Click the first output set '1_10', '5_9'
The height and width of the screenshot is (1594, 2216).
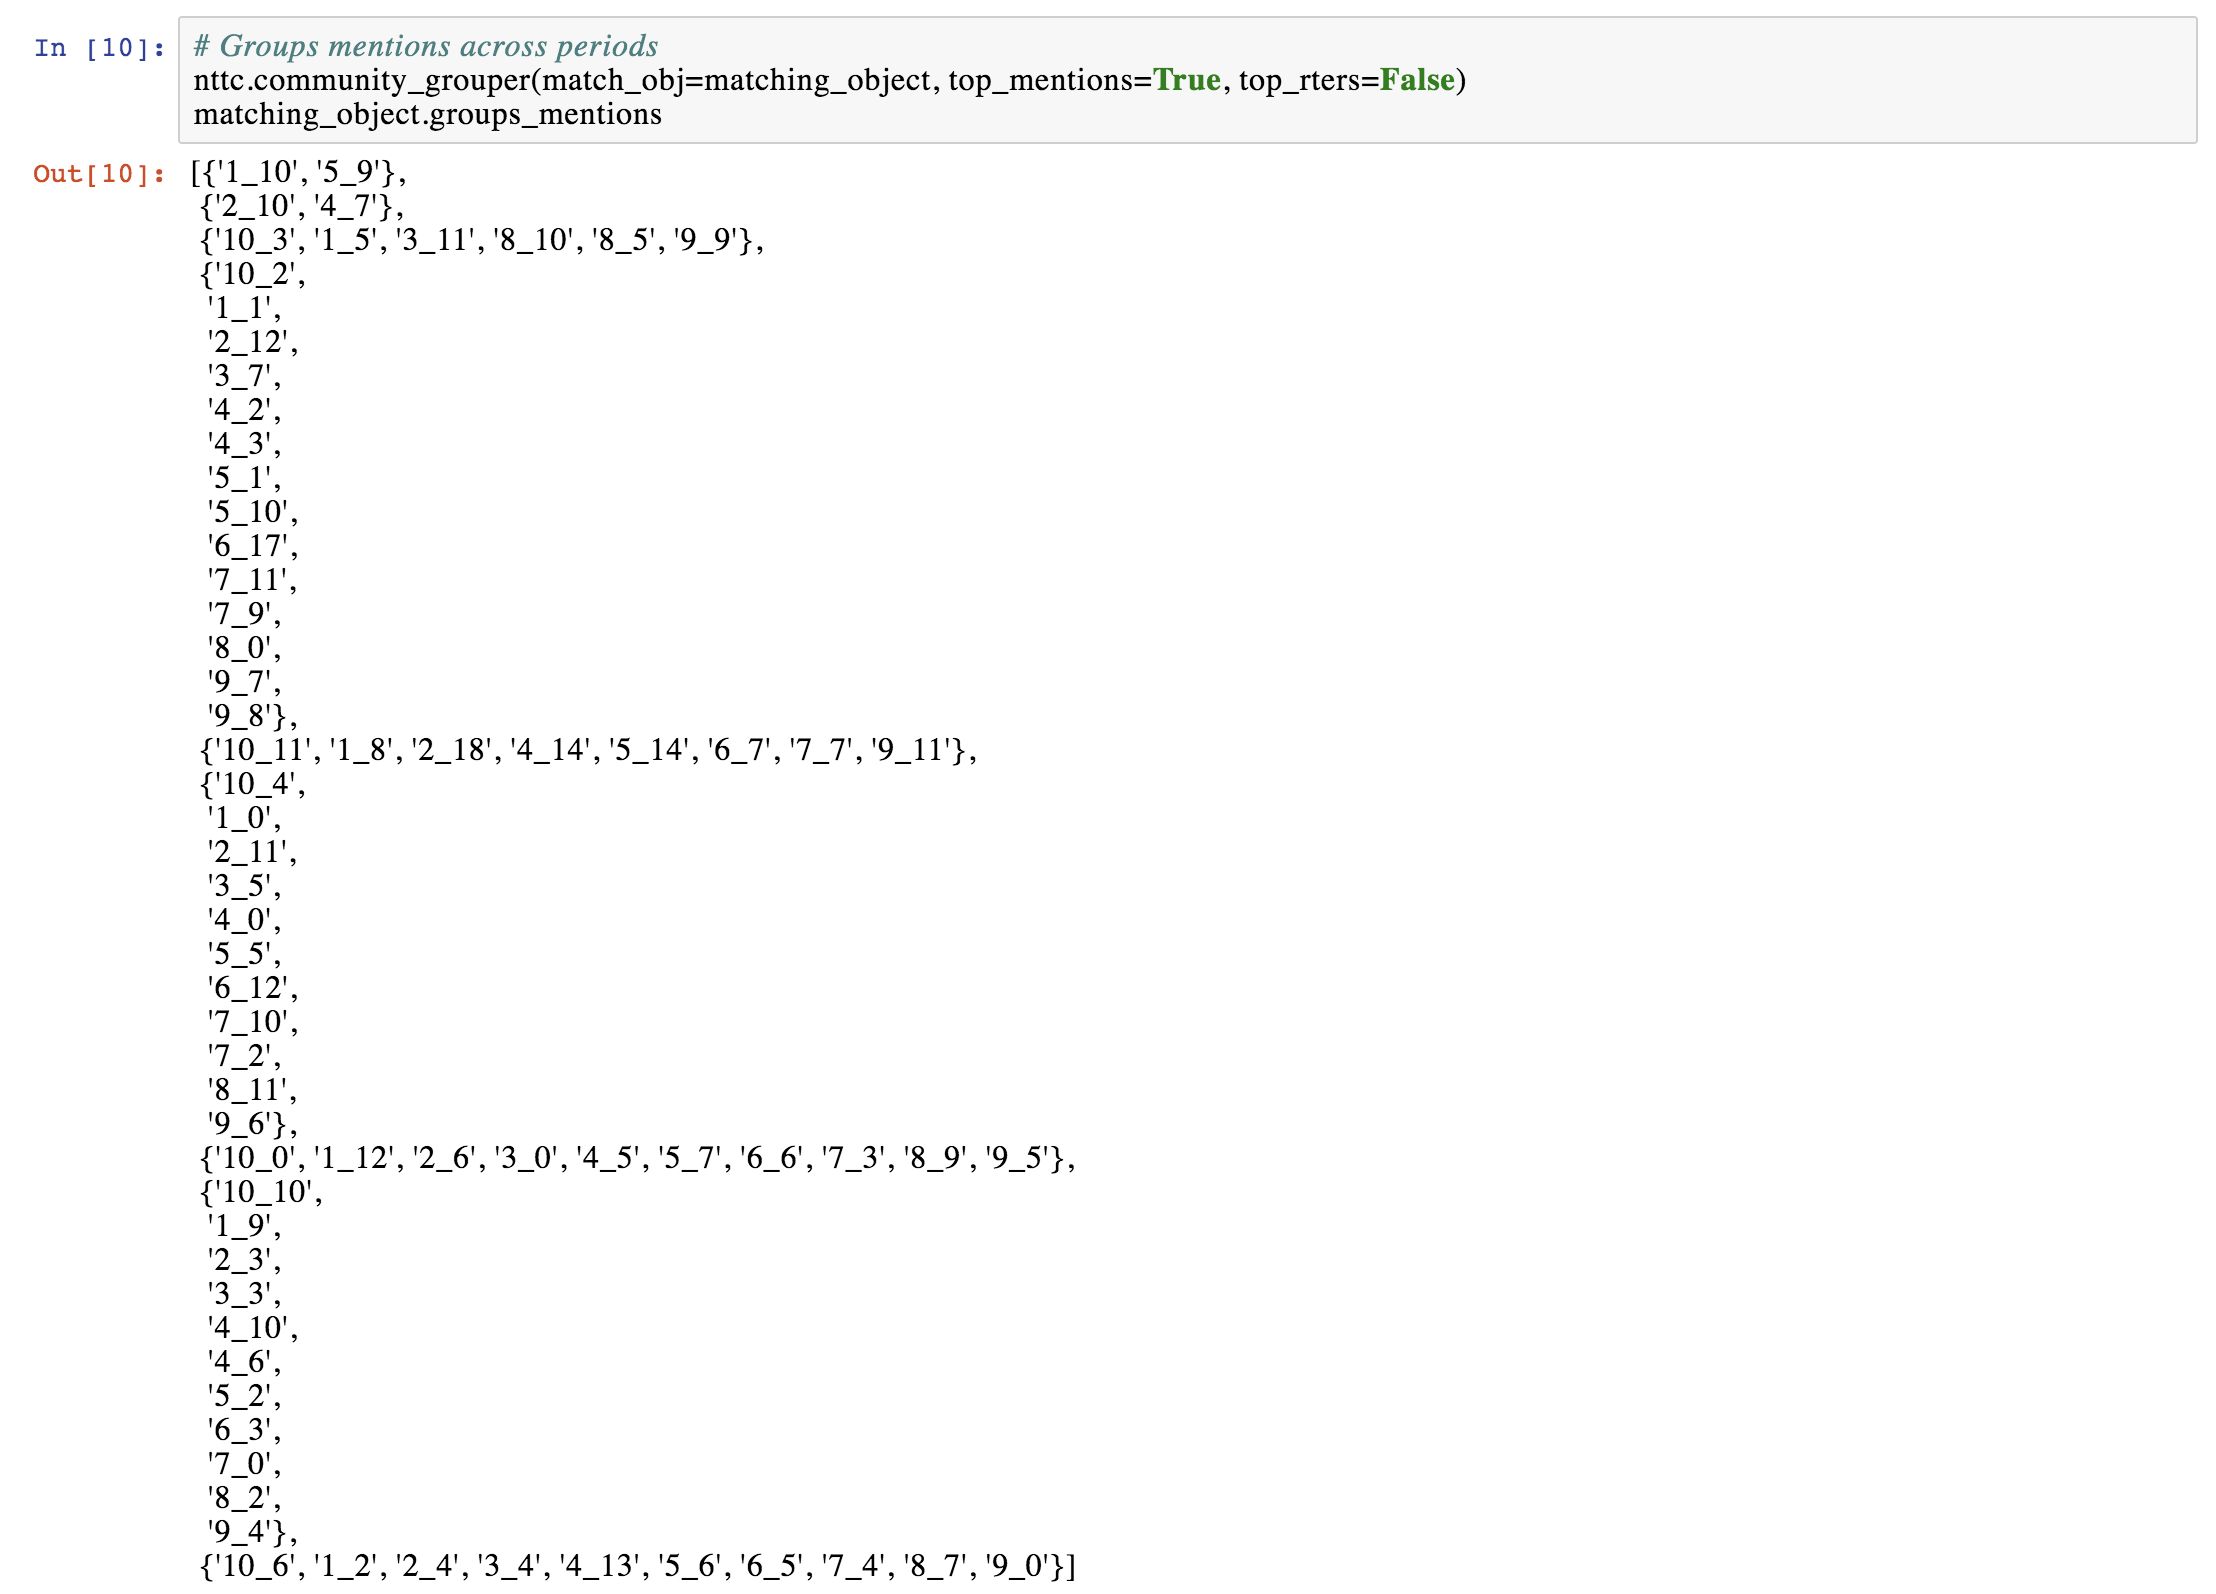click(298, 172)
